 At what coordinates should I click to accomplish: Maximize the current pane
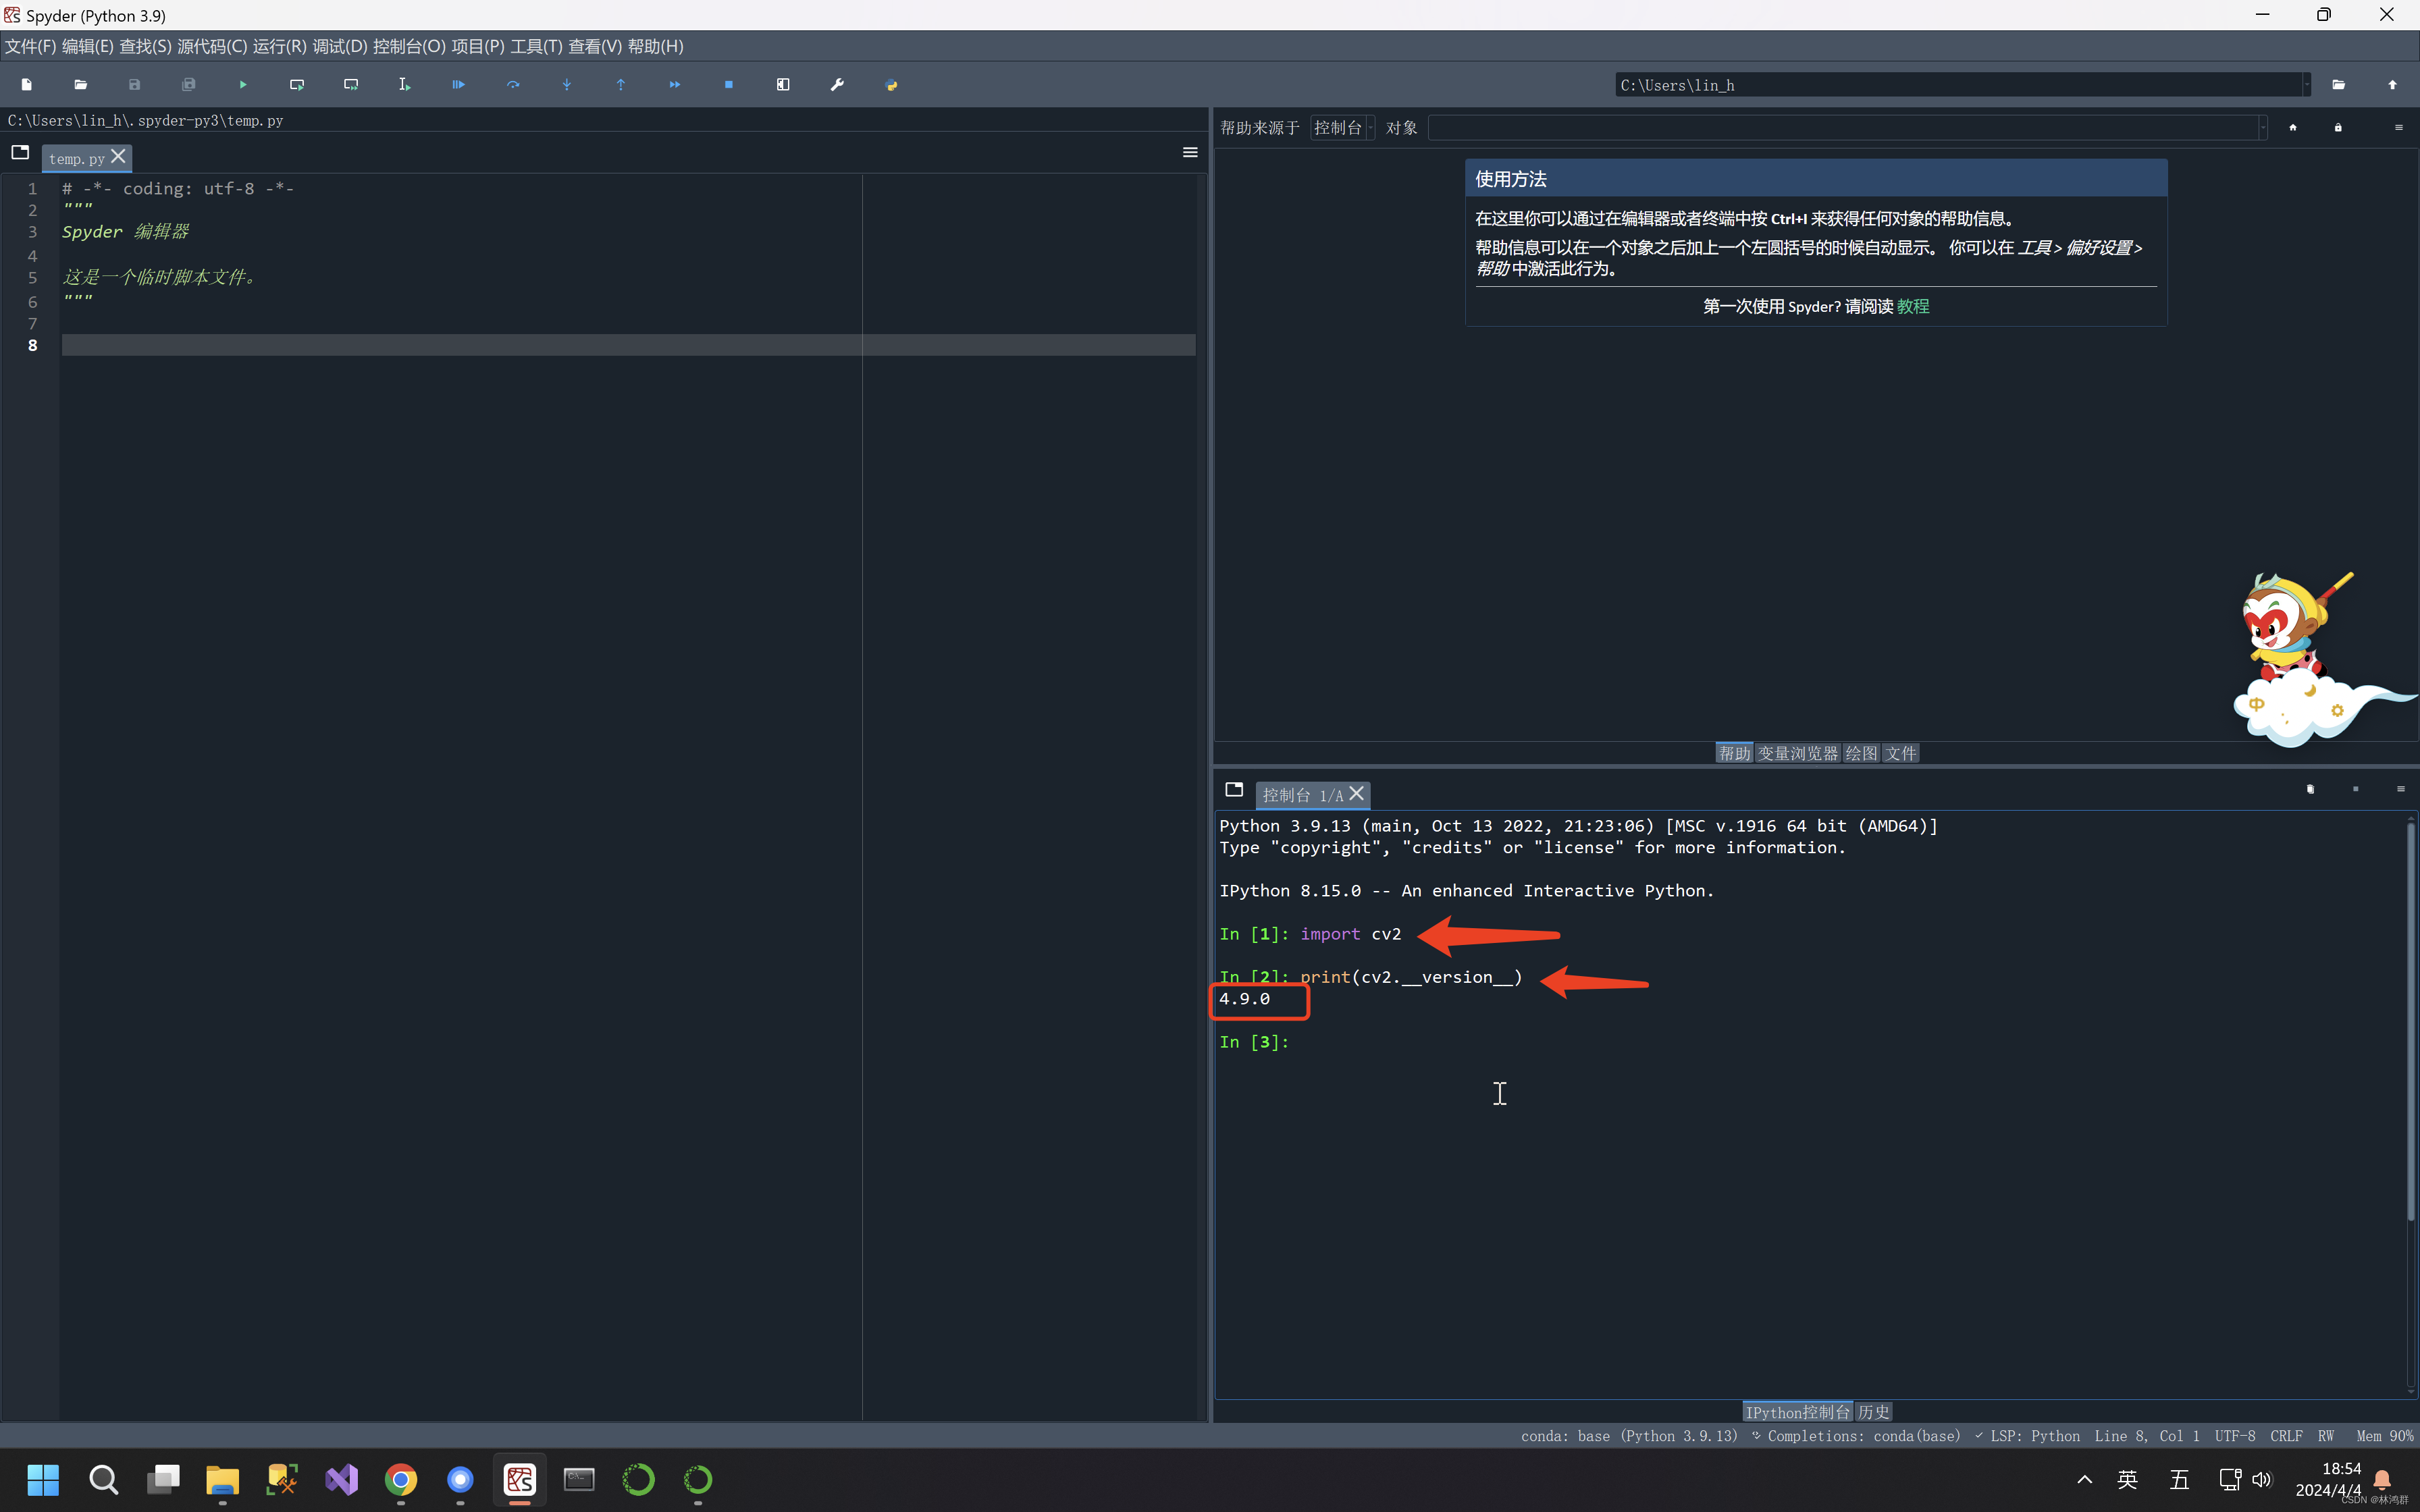point(783,85)
